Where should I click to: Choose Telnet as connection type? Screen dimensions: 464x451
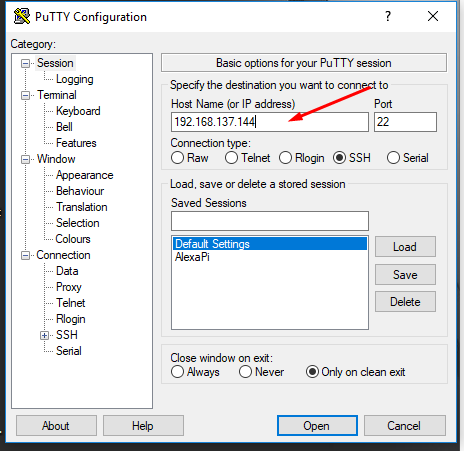coord(231,158)
